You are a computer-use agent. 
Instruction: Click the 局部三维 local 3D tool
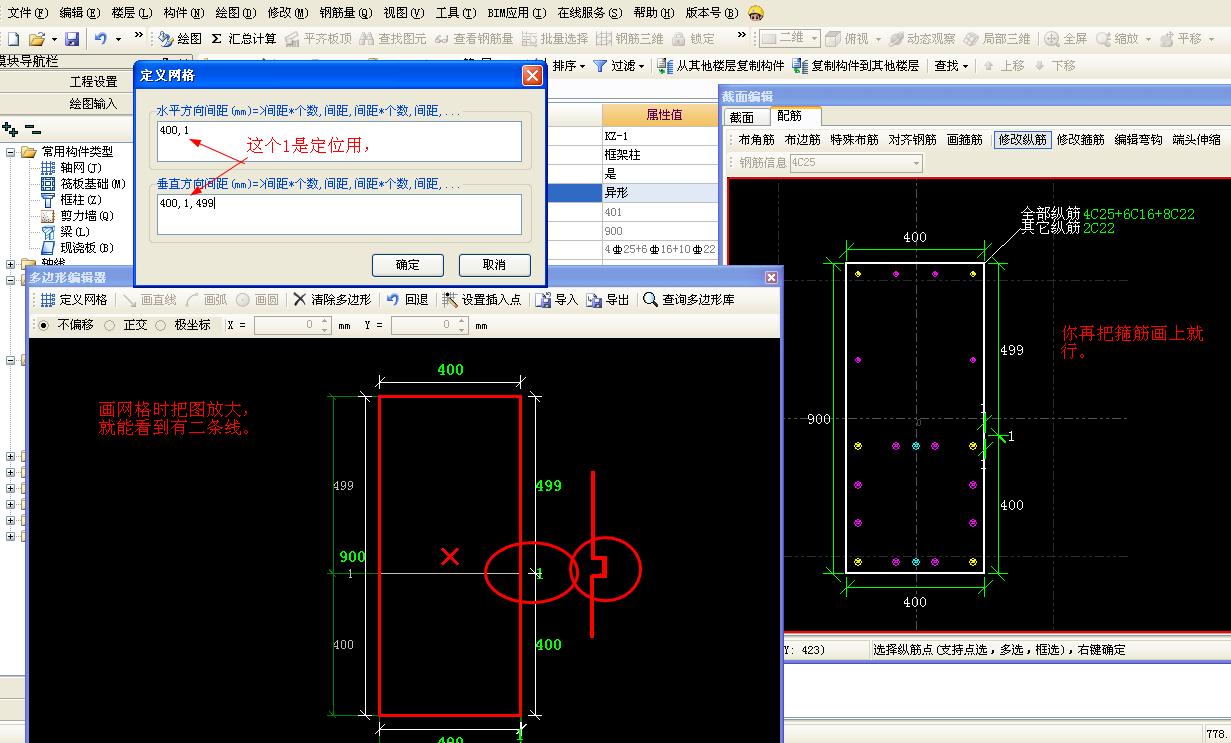[x=997, y=39]
